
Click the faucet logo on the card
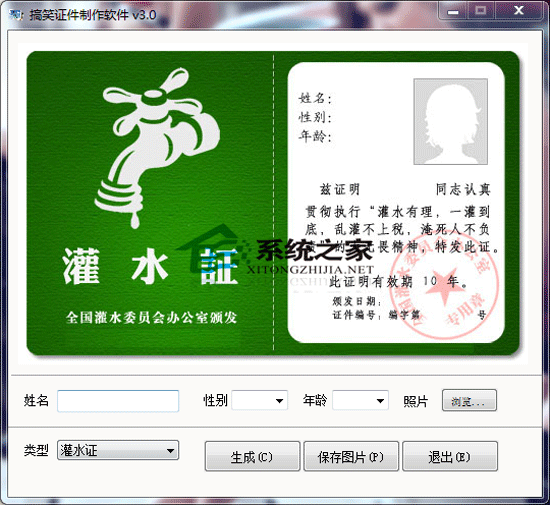(x=156, y=147)
